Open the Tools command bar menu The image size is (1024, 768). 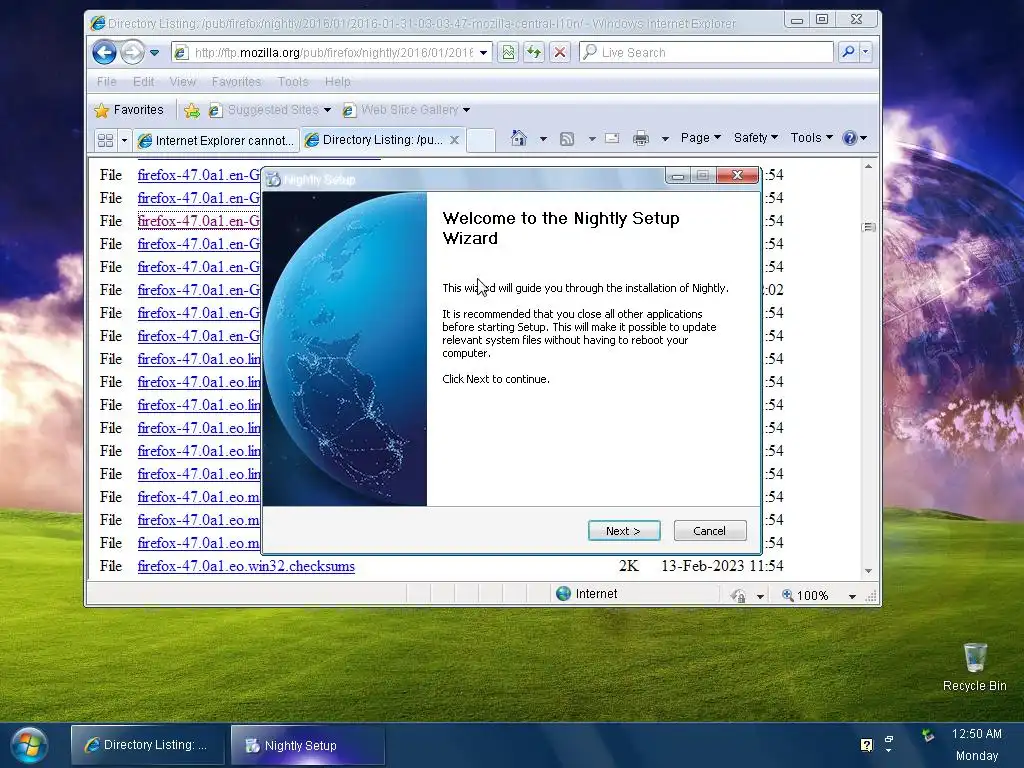click(x=811, y=138)
